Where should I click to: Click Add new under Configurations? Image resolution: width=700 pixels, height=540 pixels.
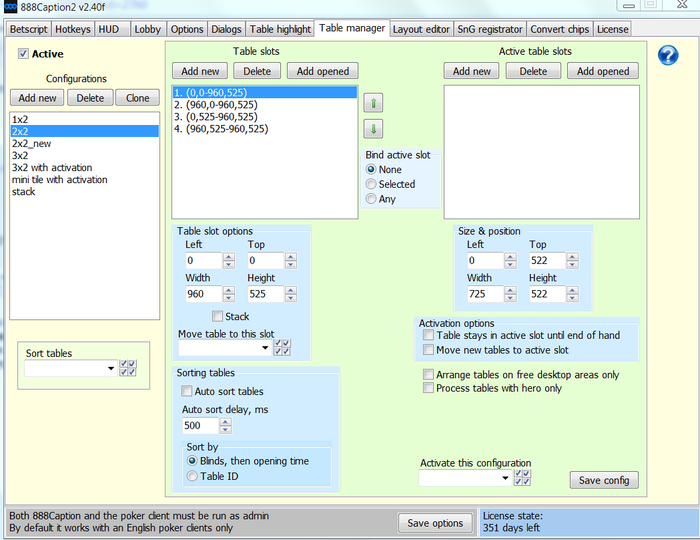point(38,98)
